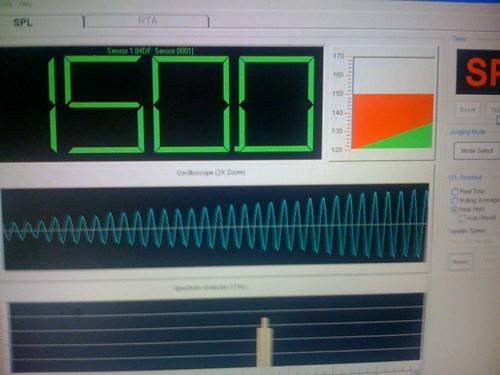Click the oscilloscope waveform display
Screen dimensions: 500x375
[215, 227]
